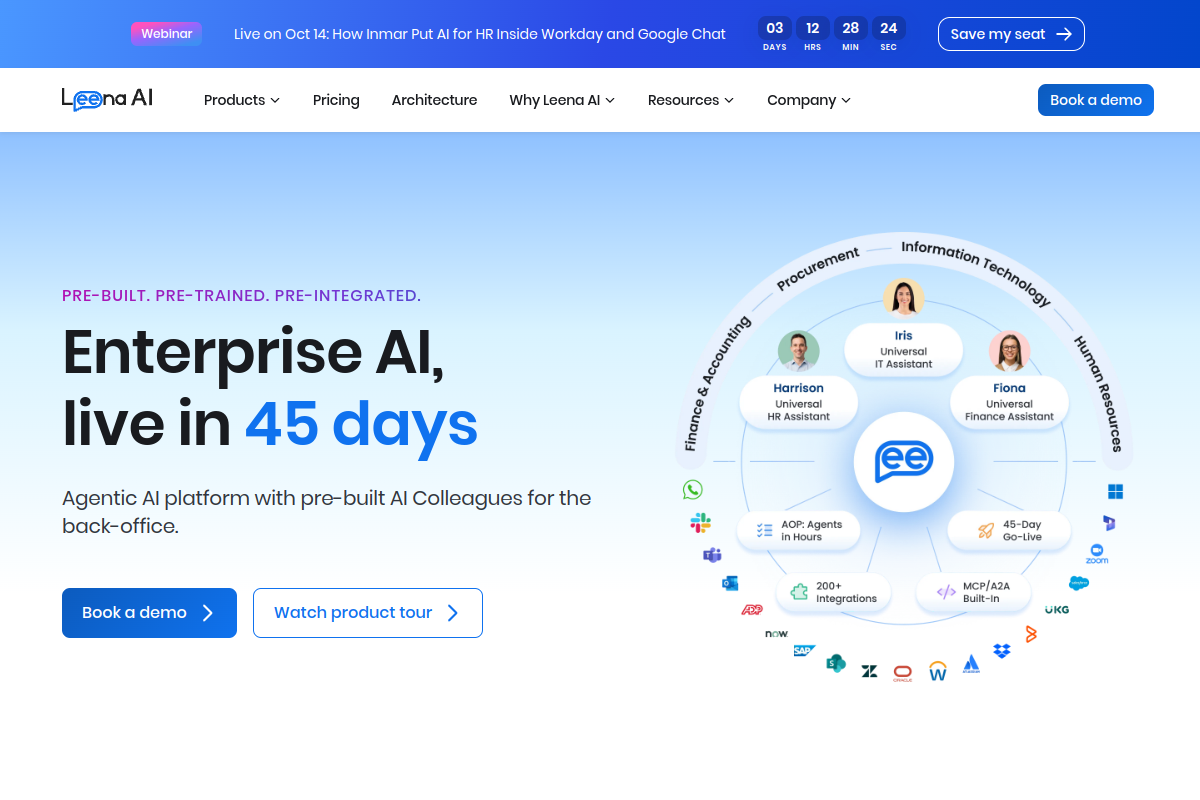Screen dimensions: 1200x800
Task: Click the SharePoint icon
Action: (836, 662)
